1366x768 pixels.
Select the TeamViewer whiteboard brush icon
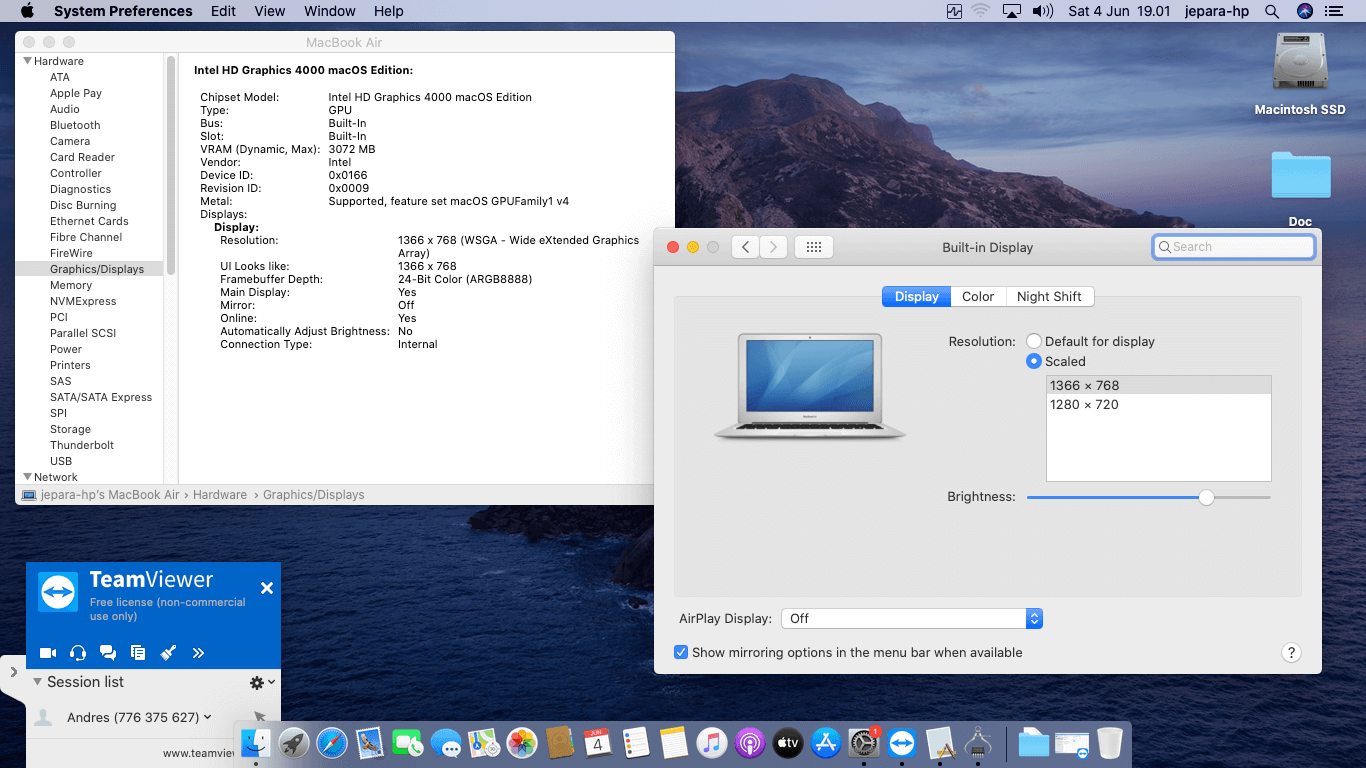click(168, 653)
